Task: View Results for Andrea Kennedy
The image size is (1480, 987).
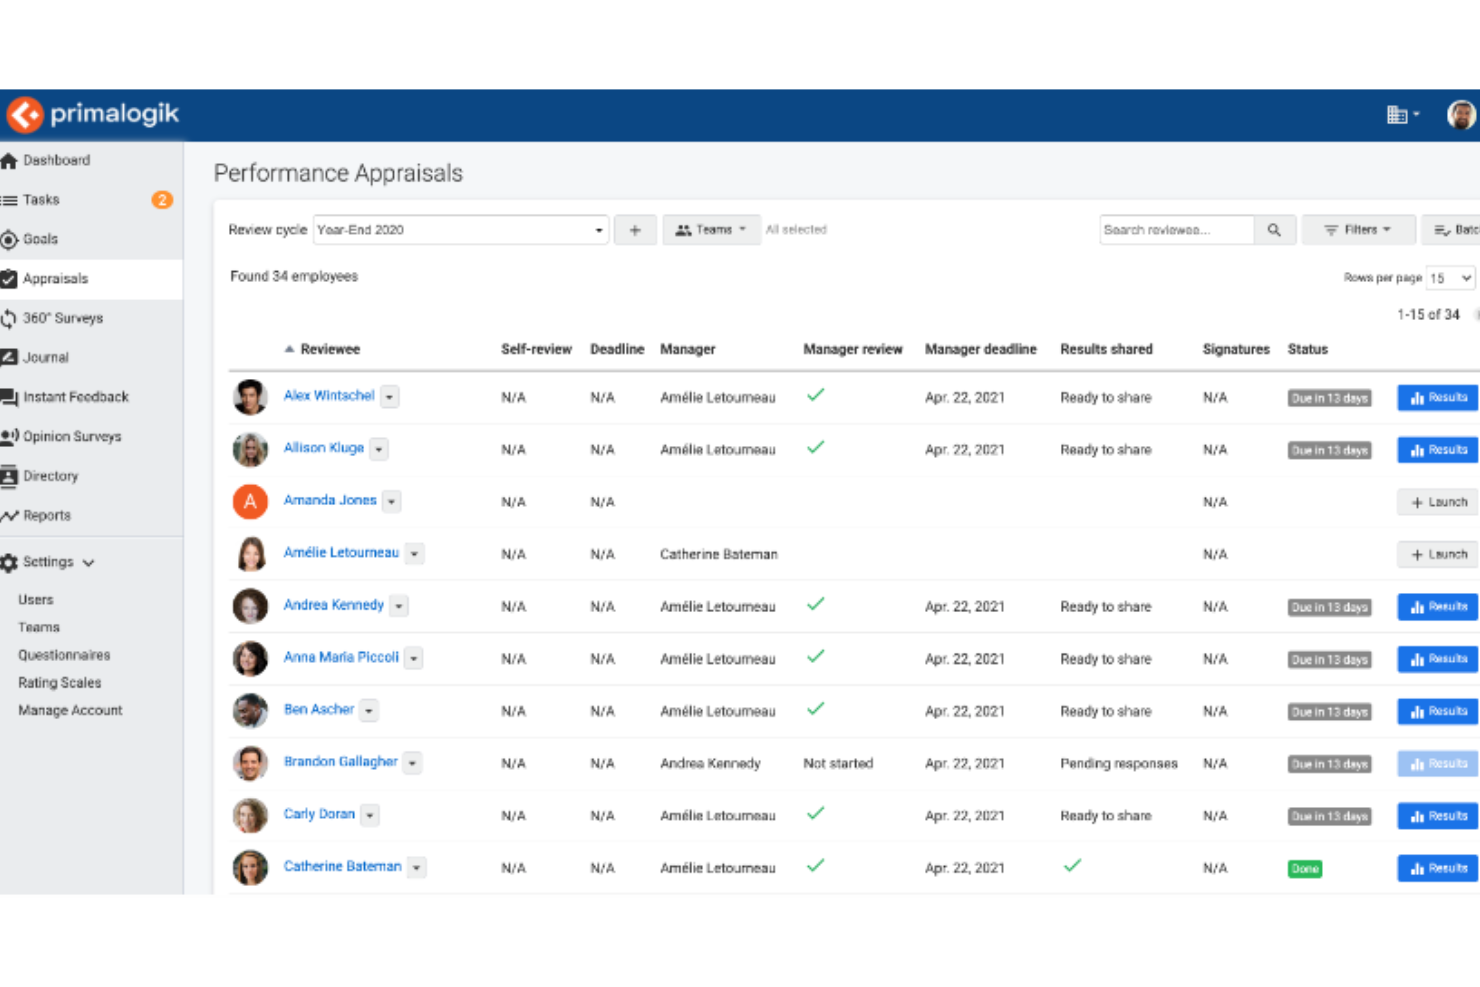Action: tap(1438, 607)
